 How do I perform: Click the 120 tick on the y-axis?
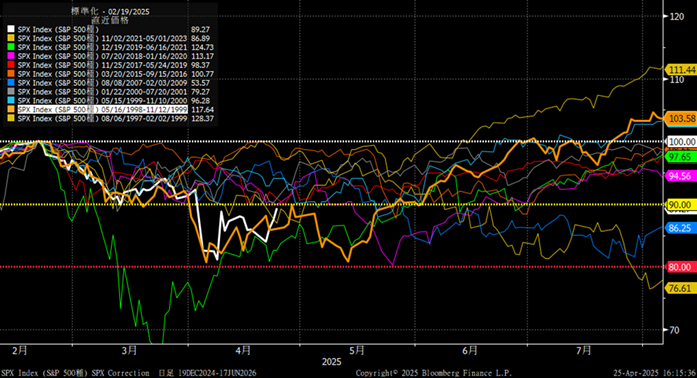tap(677, 16)
